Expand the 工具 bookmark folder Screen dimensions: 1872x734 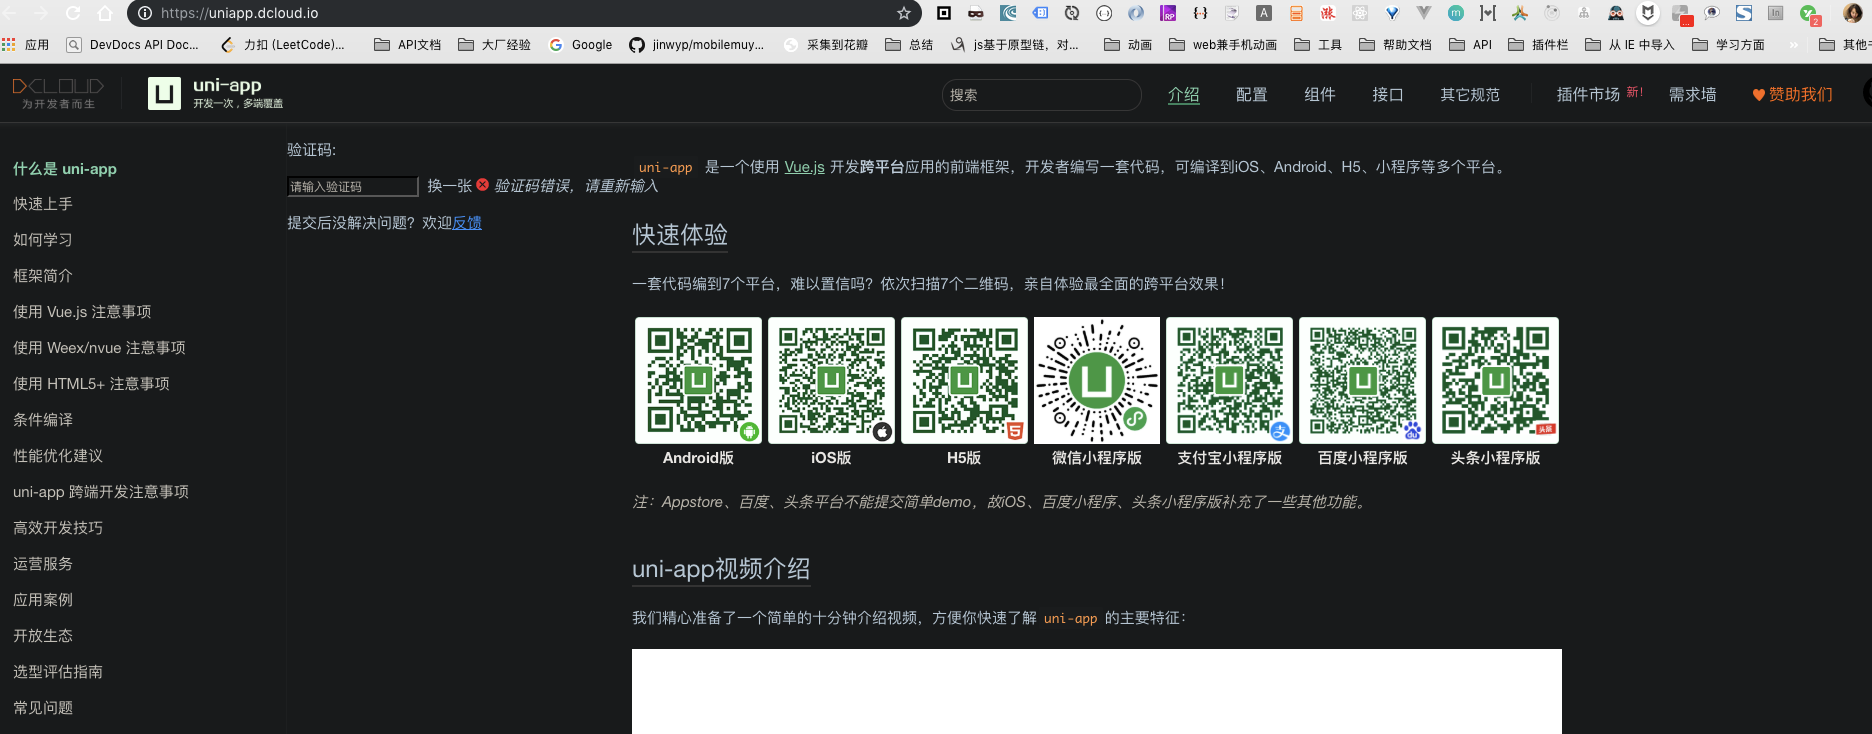(x=1318, y=45)
